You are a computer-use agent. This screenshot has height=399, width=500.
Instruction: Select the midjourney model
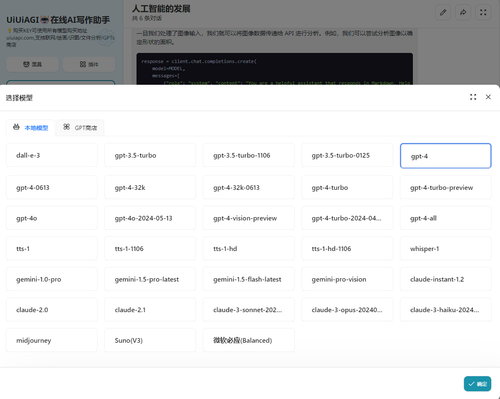(52, 340)
